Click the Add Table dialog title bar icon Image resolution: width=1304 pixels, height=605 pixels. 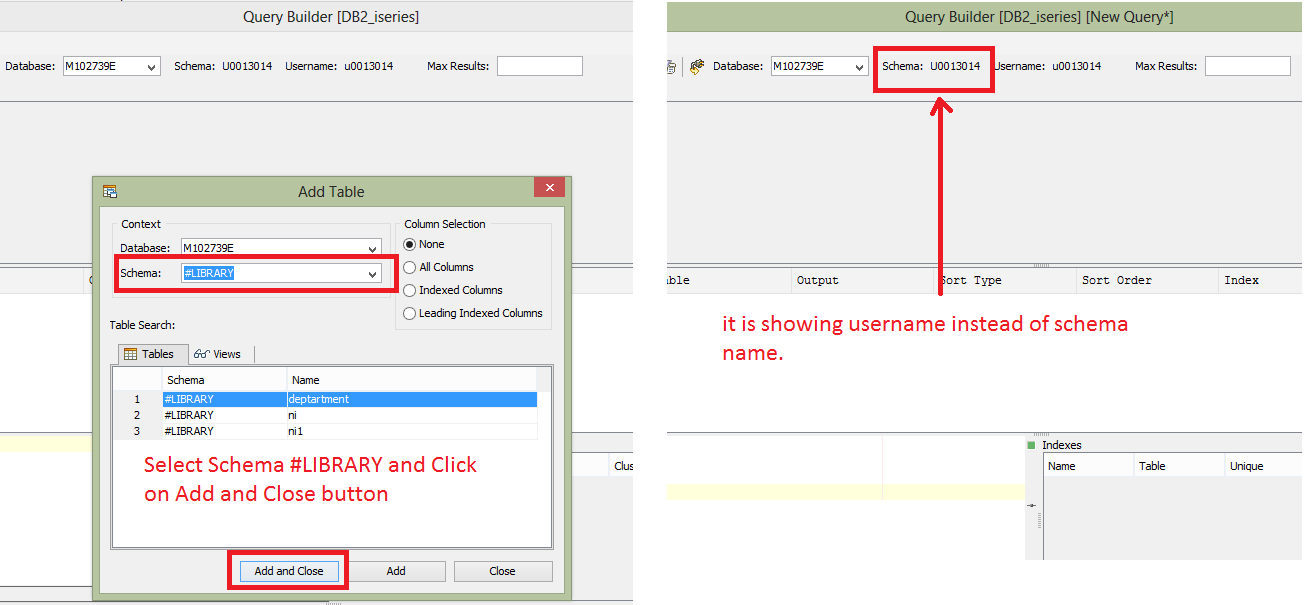(110, 191)
